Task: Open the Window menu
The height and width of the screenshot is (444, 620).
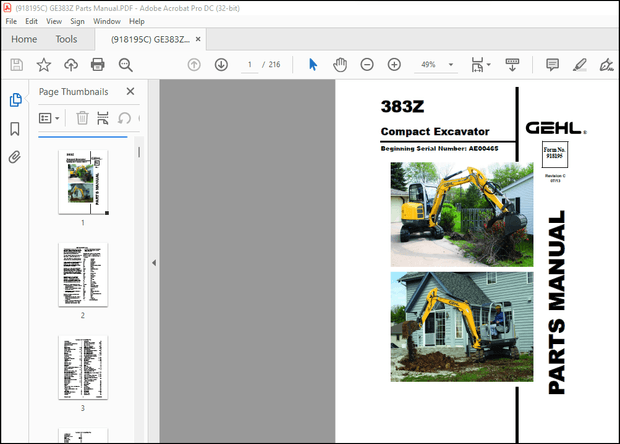Action: click(107, 21)
